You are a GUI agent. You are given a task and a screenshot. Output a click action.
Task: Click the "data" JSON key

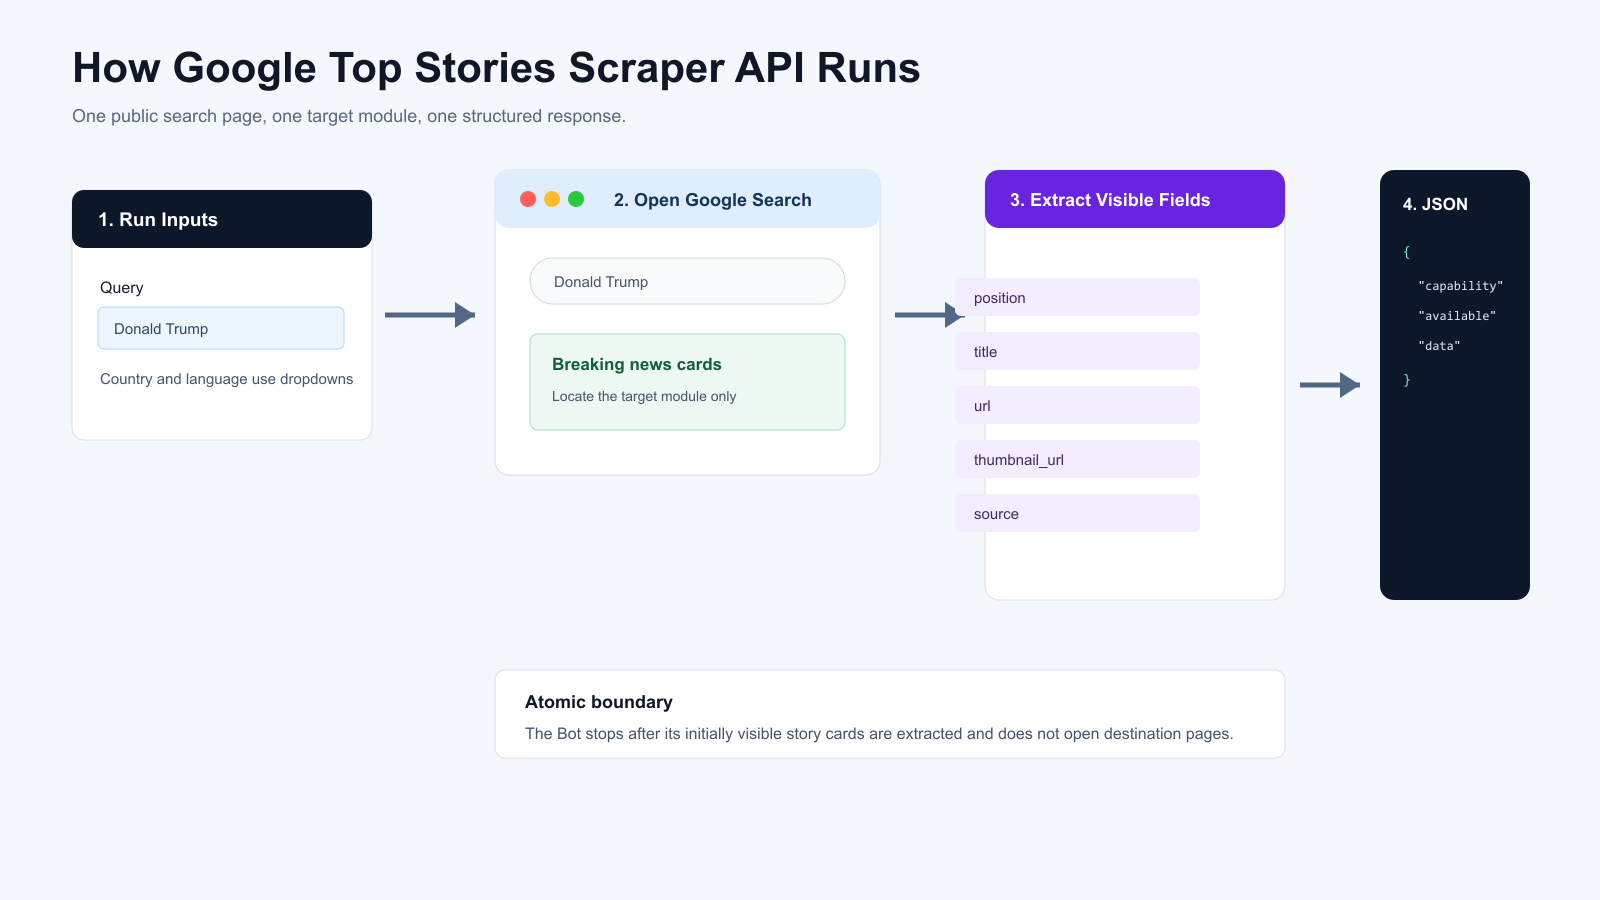coord(1439,346)
